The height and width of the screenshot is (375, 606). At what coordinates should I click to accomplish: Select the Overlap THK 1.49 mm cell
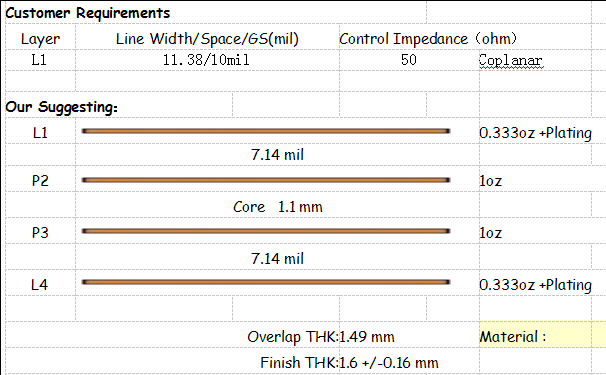[321, 336]
